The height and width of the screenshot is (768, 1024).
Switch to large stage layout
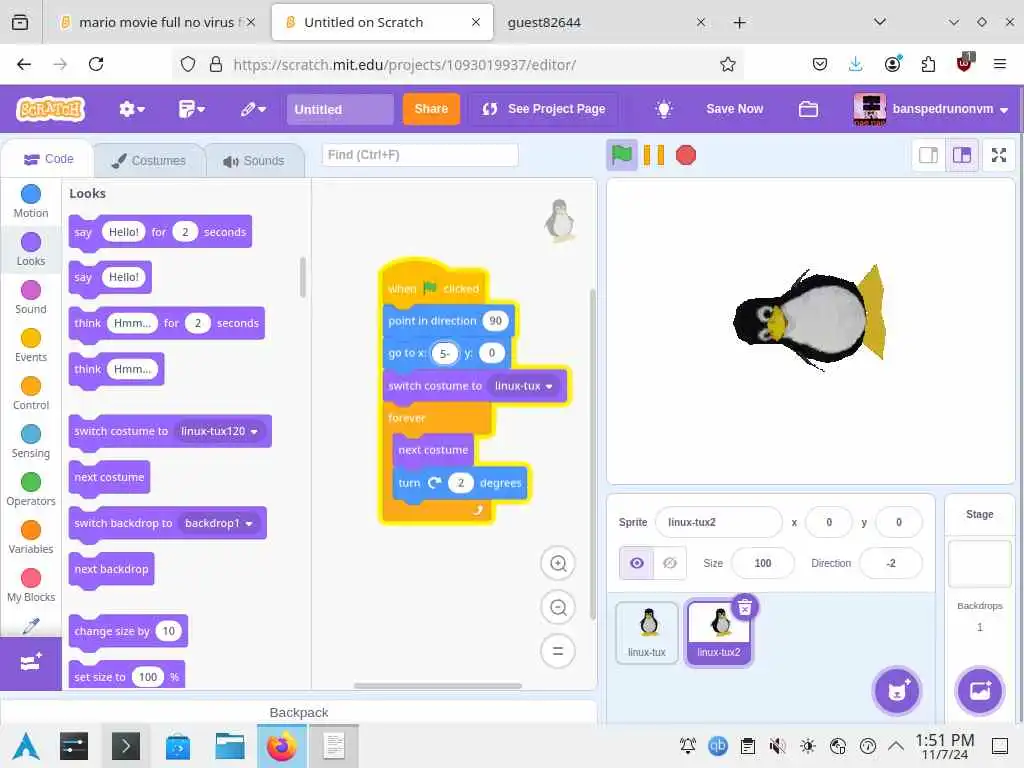[x=962, y=155]
